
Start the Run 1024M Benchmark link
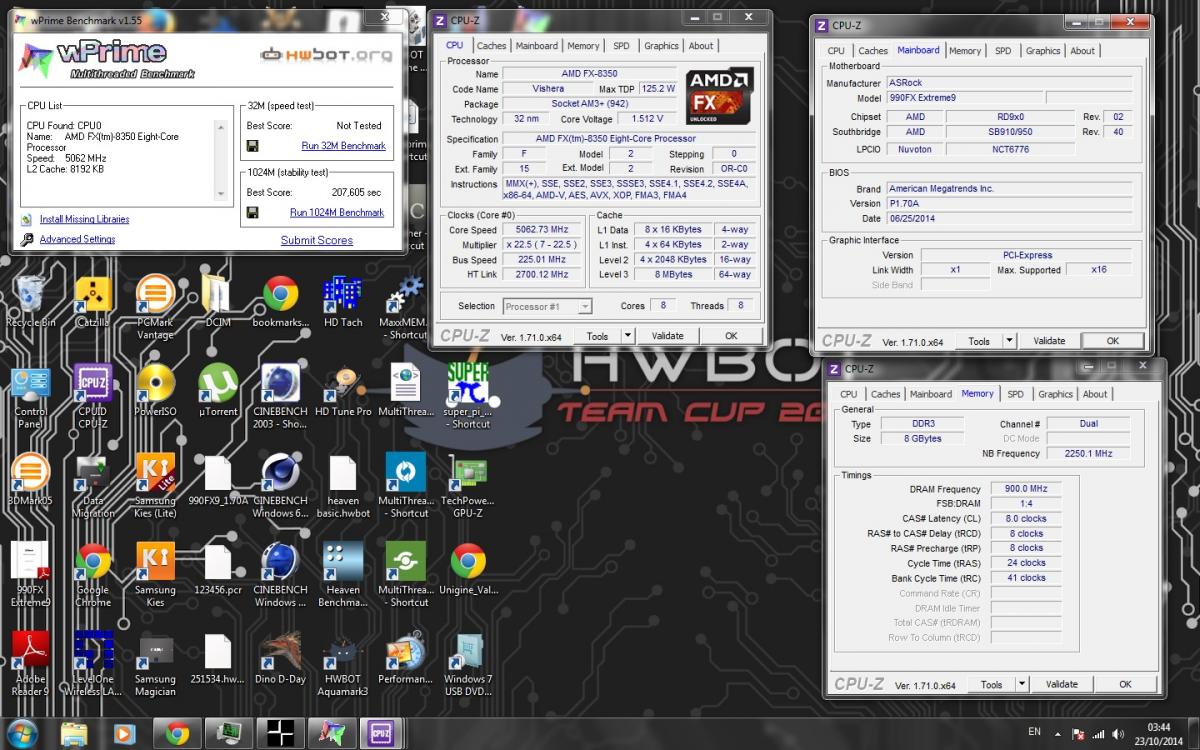337,213
